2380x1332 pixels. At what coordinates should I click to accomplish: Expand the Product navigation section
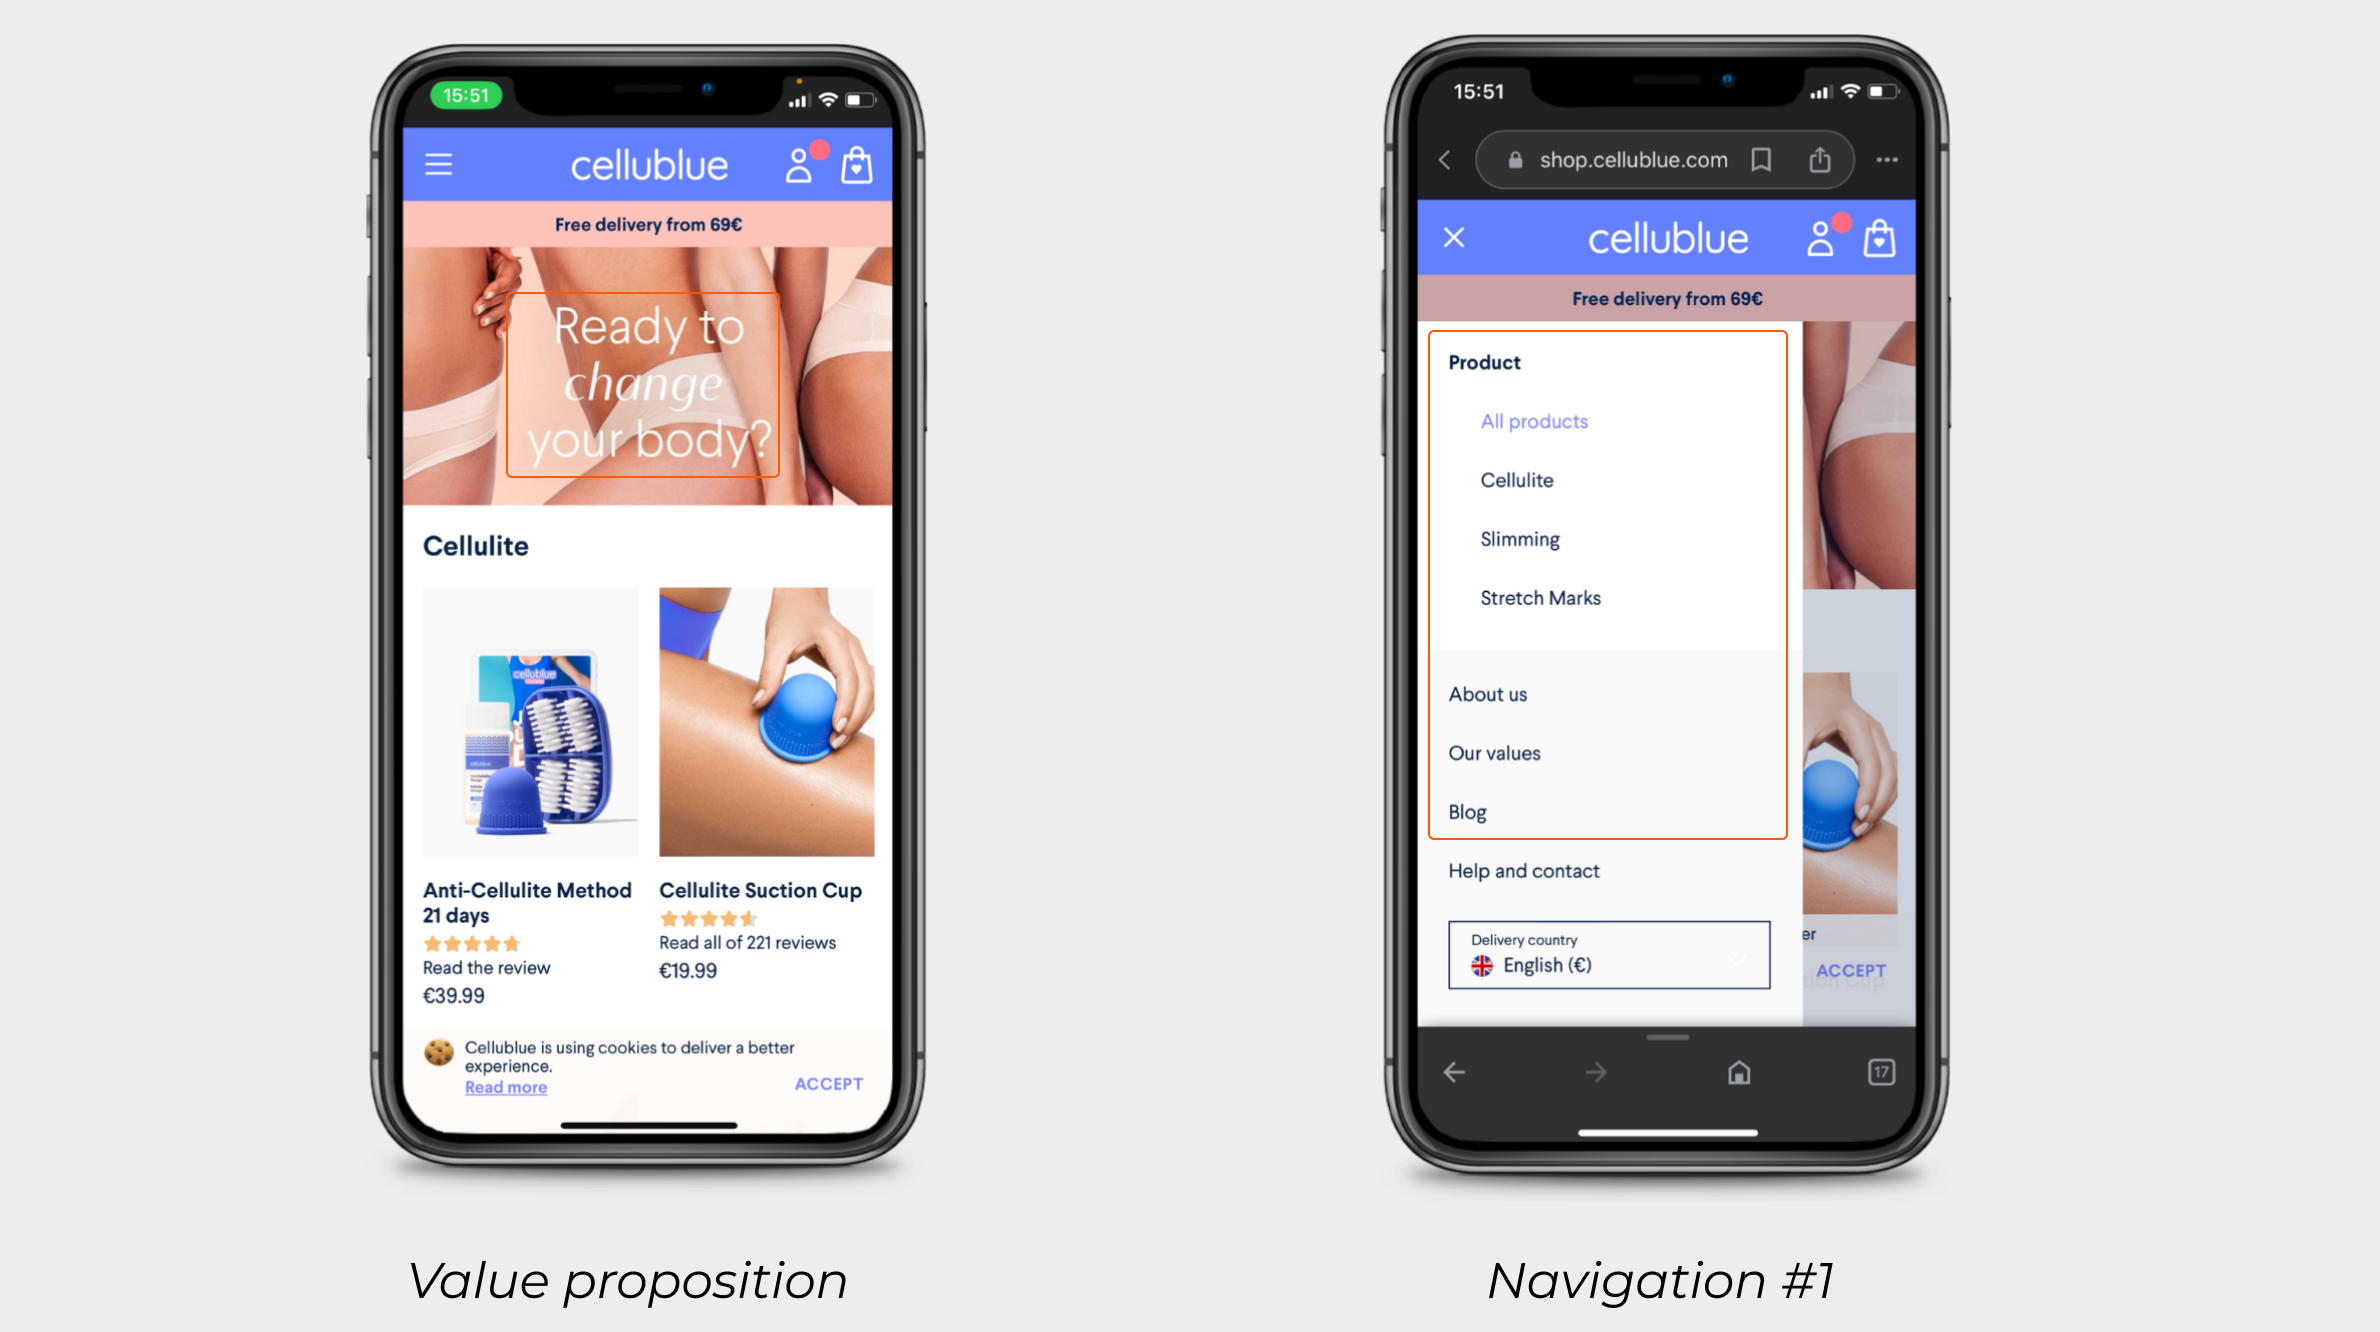(x=1483, y=361)
